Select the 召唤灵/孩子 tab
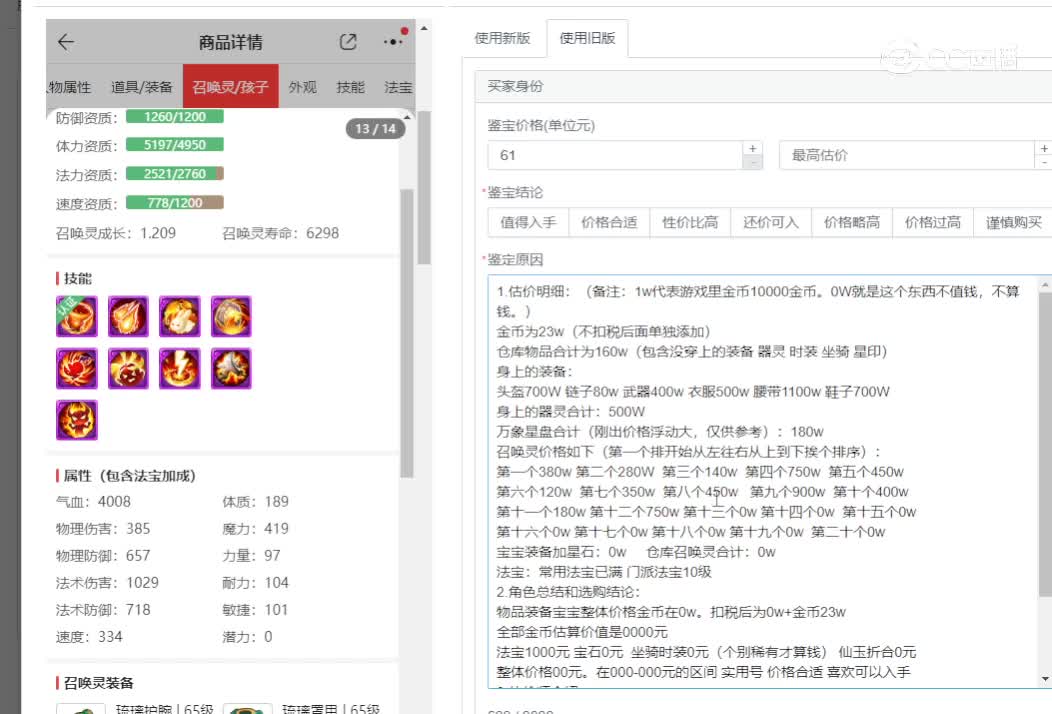 [230, 87]
